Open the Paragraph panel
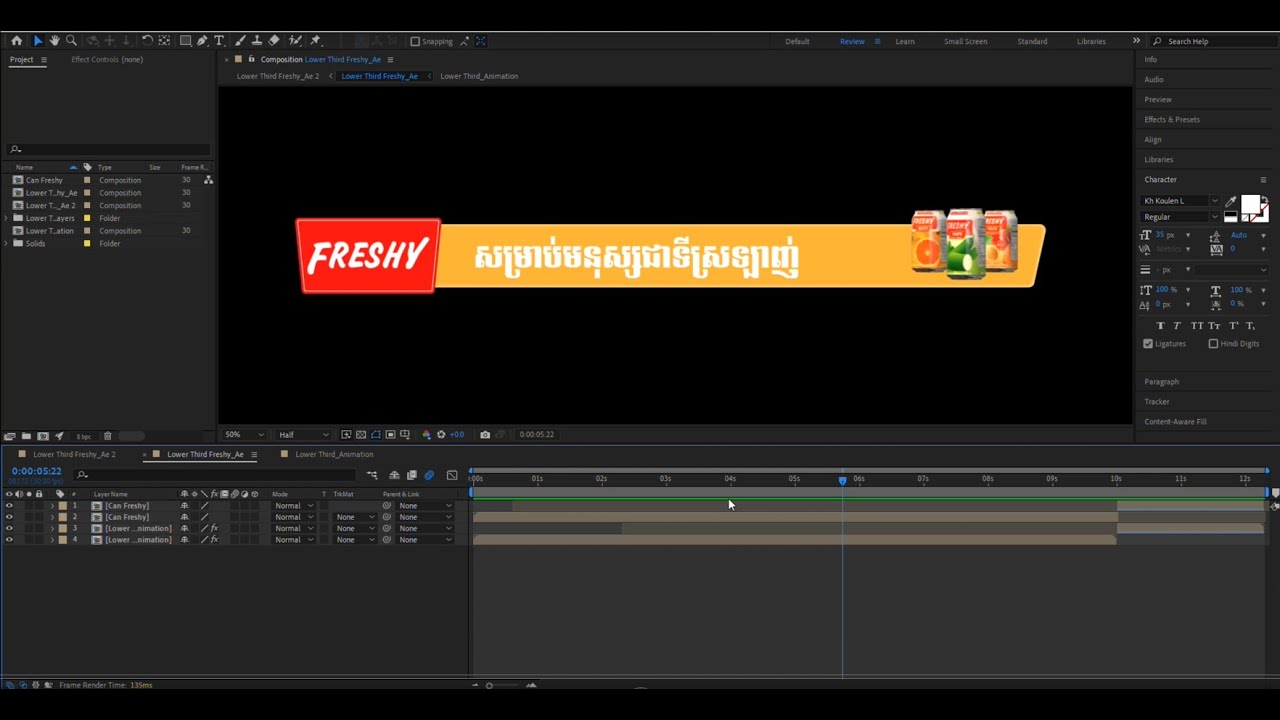The image size is (1280, 720). tap(1161, 382)
